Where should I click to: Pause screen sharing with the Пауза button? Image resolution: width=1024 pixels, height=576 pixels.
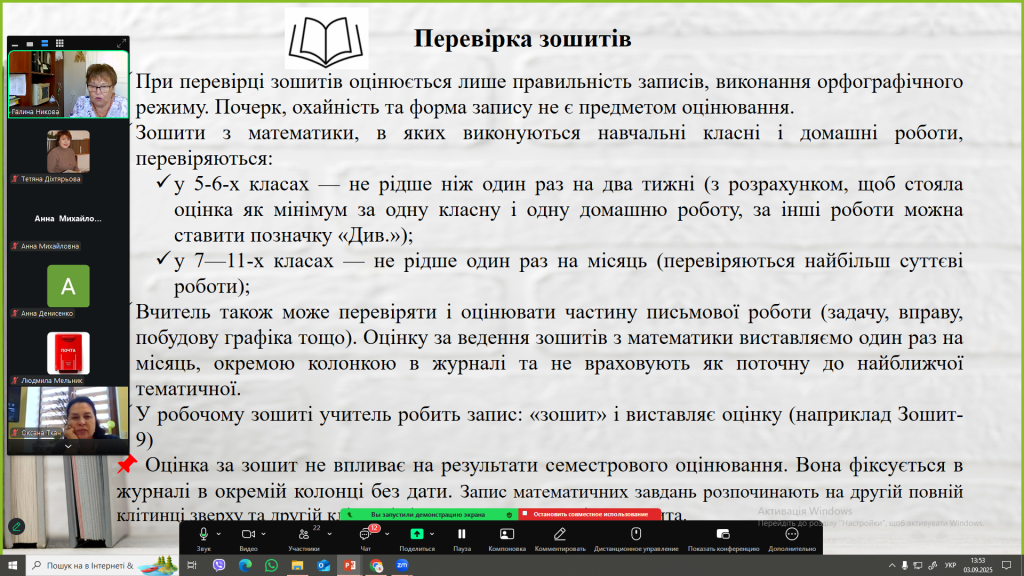(462, 538)
